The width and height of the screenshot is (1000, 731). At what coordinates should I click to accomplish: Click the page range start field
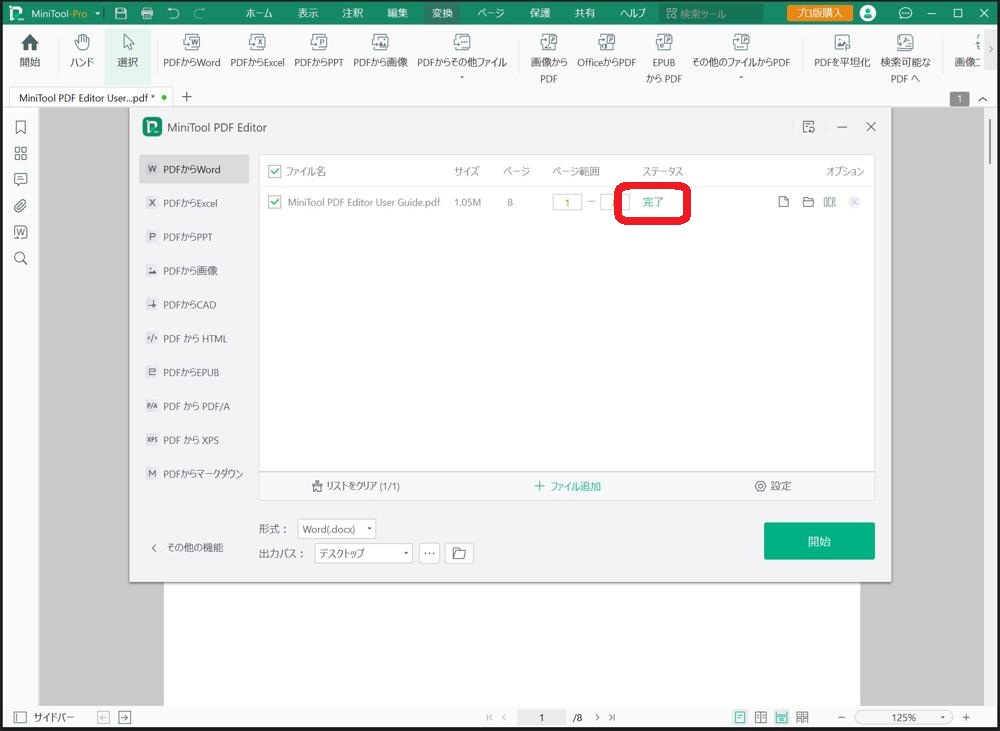point(567,202)
